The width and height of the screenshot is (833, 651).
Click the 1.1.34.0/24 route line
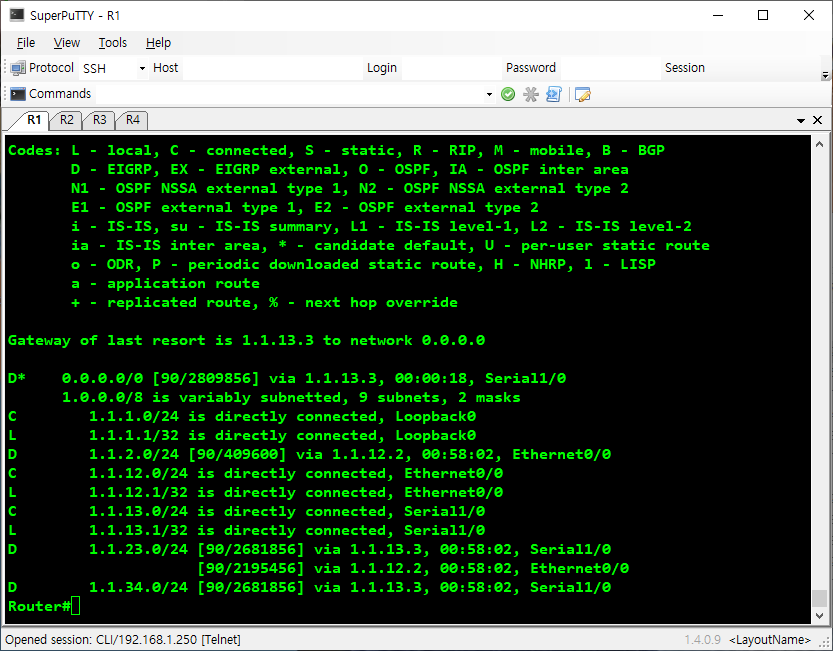tap(309, 587)
